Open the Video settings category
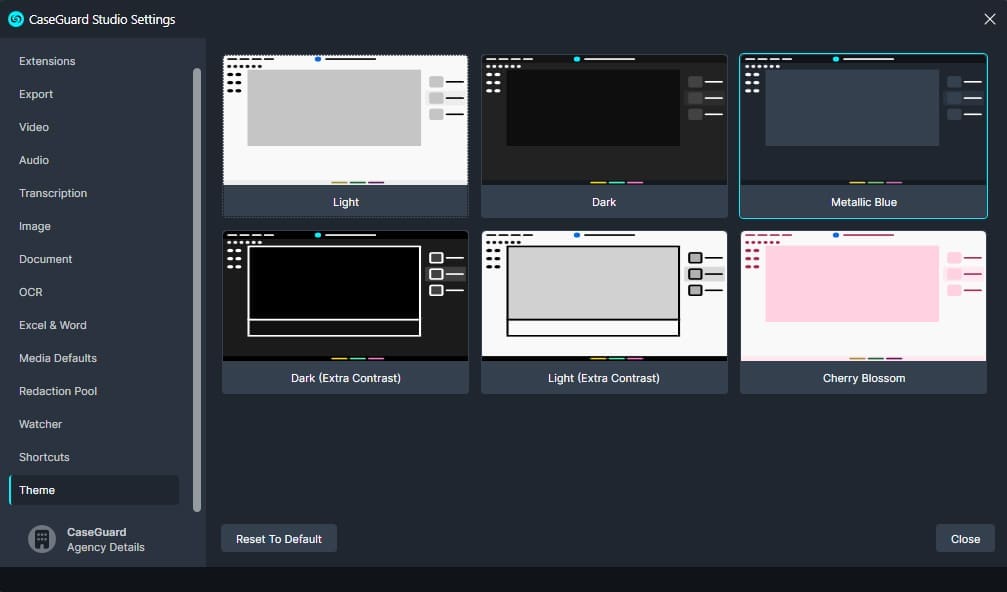This screenshot has height=592, width=1007. tap(34, 127)
